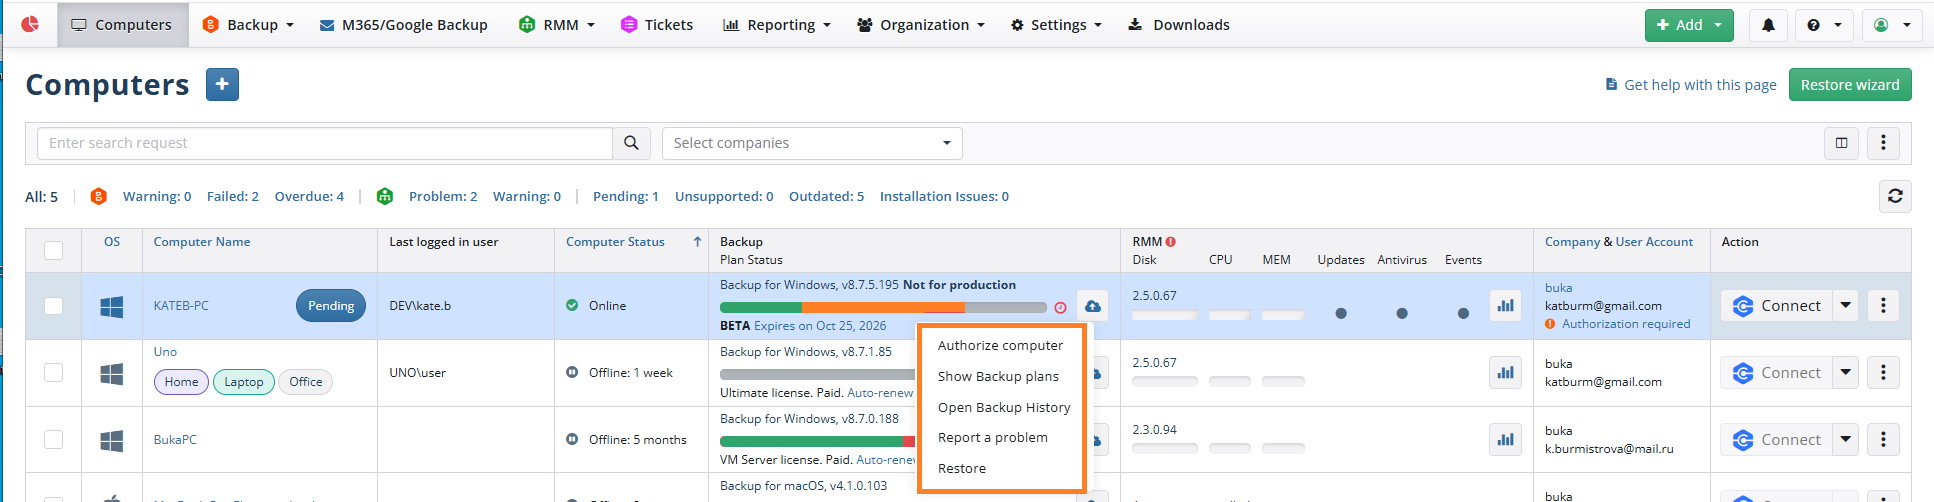Viewport: 1934px width, 502px height.
Task: Open RMM chart icon for Uno
Action: [1505, 373]
